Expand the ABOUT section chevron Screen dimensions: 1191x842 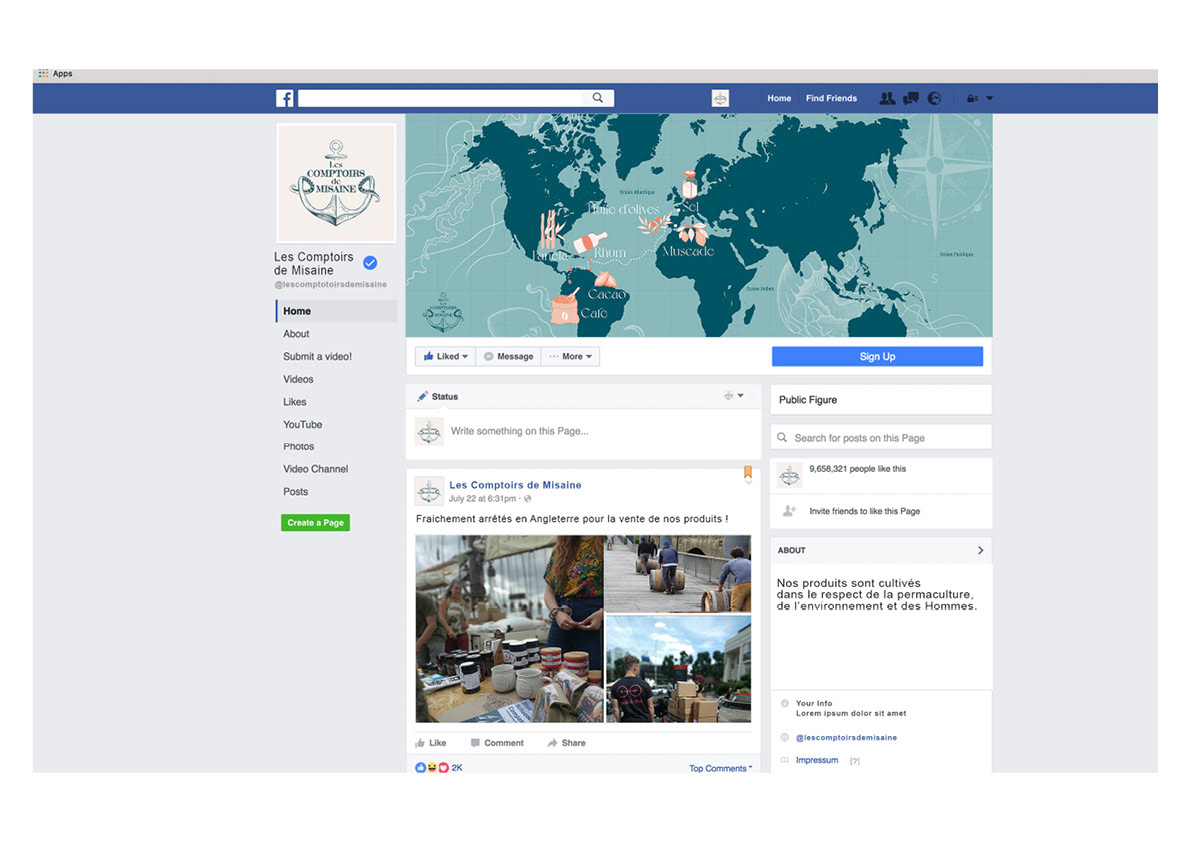(981, 550)
